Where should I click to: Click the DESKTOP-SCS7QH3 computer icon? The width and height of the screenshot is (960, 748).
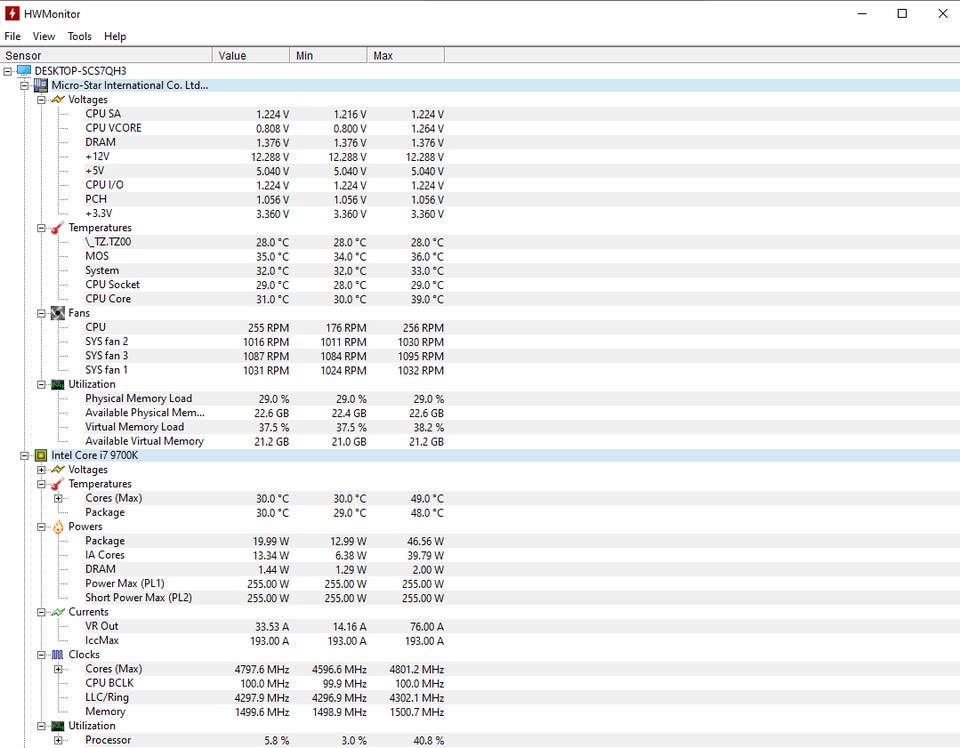24,71
